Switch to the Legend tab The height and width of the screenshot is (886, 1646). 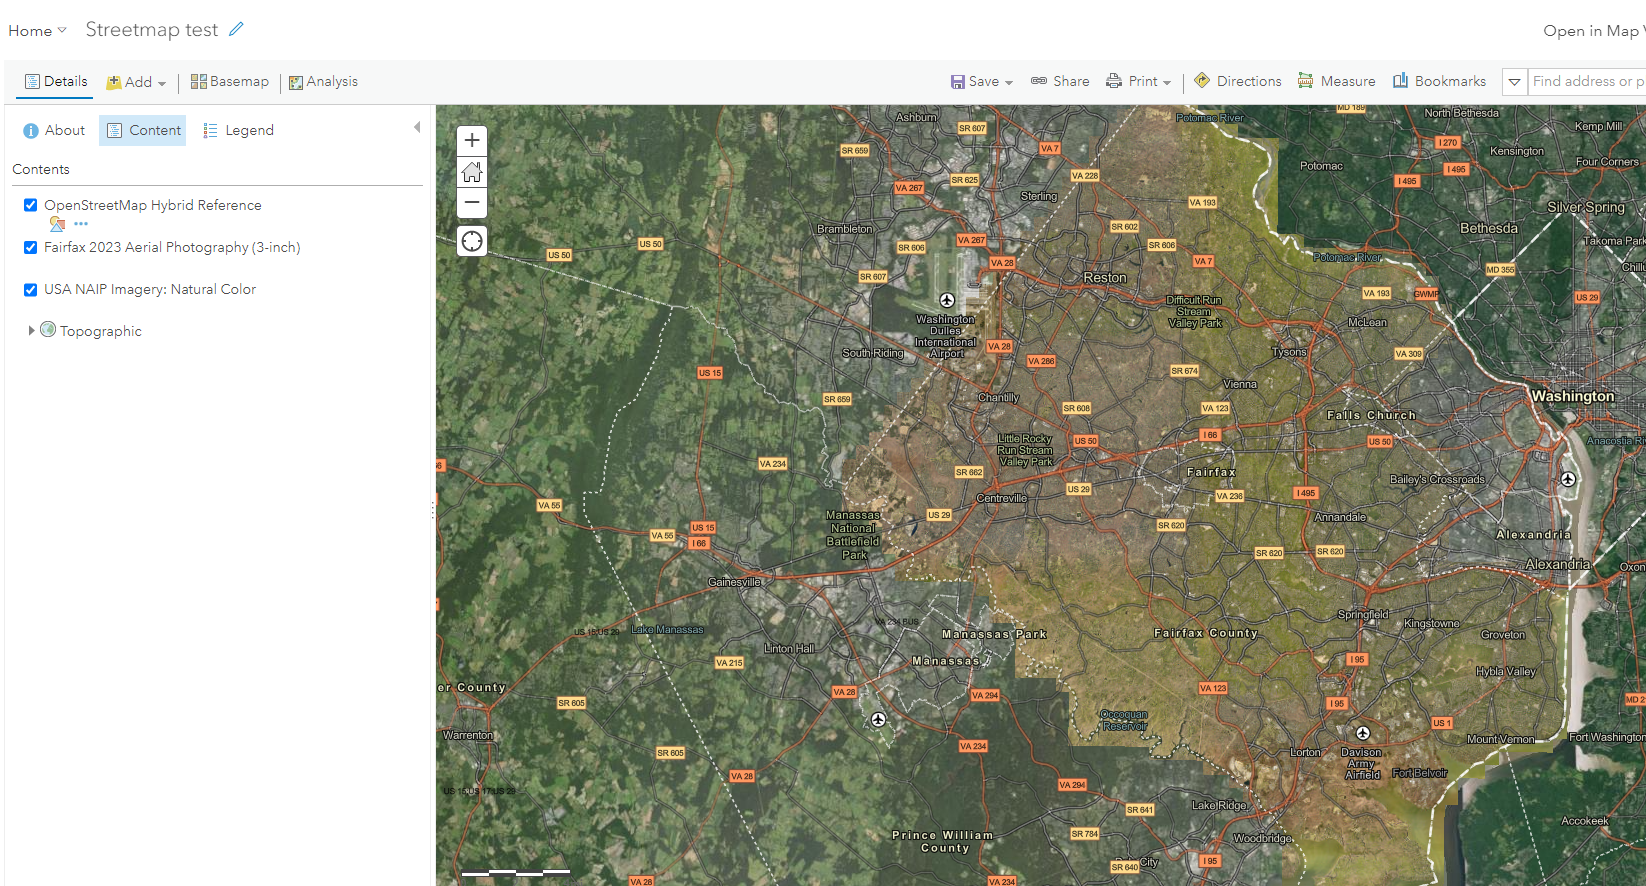[238, 130]
